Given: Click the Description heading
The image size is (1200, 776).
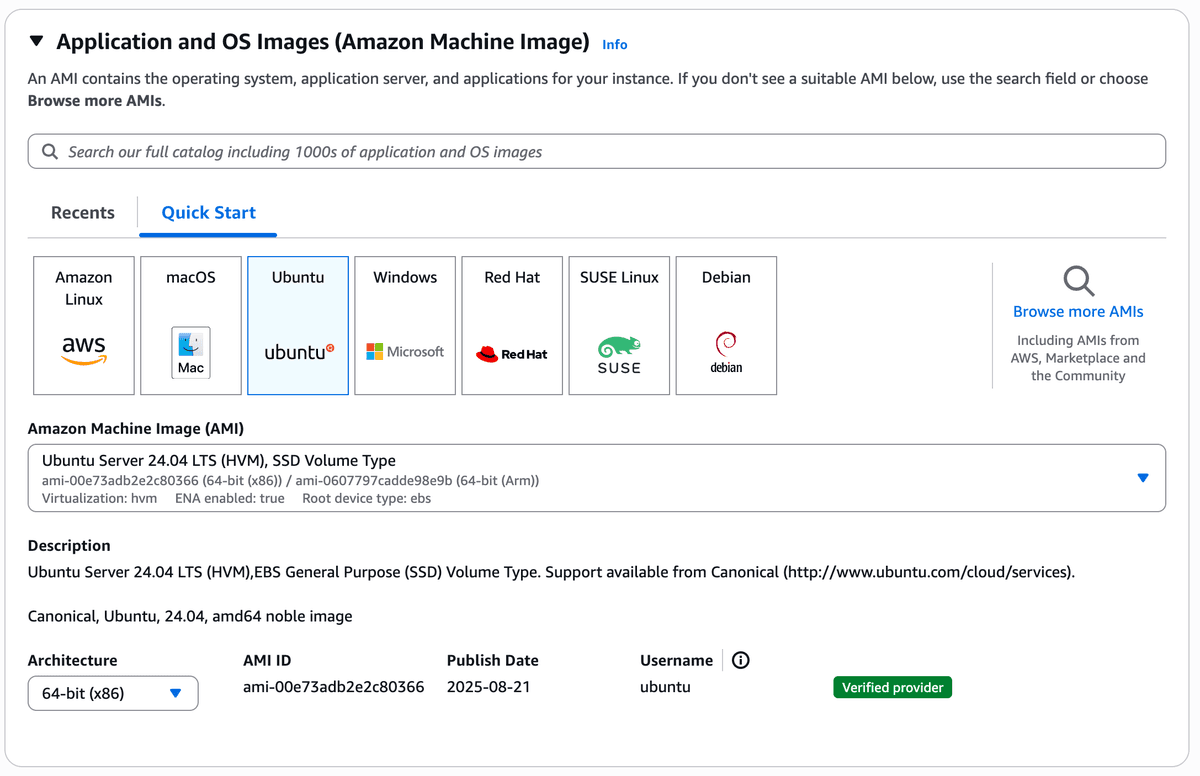Looking at the screenshot, I should (x=69, y=545).
